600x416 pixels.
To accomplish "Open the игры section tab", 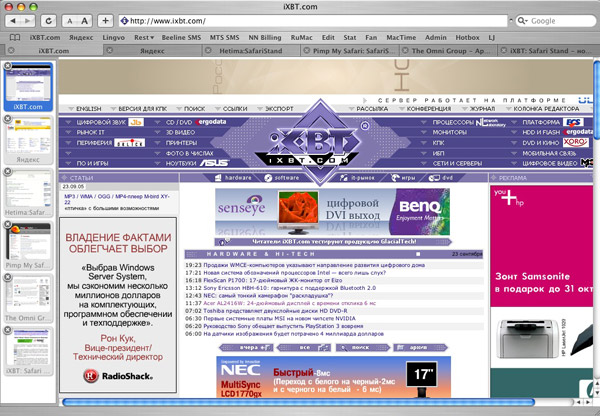I will [403, 178].
